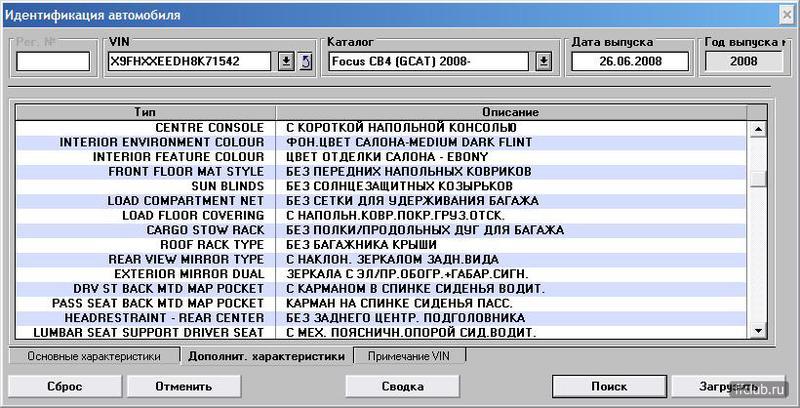Click description С КОРОТКОЙ НАПОЛЬНОЙ КОНСОЛЬЮ
800x408 pixels.
pos(401,128)
